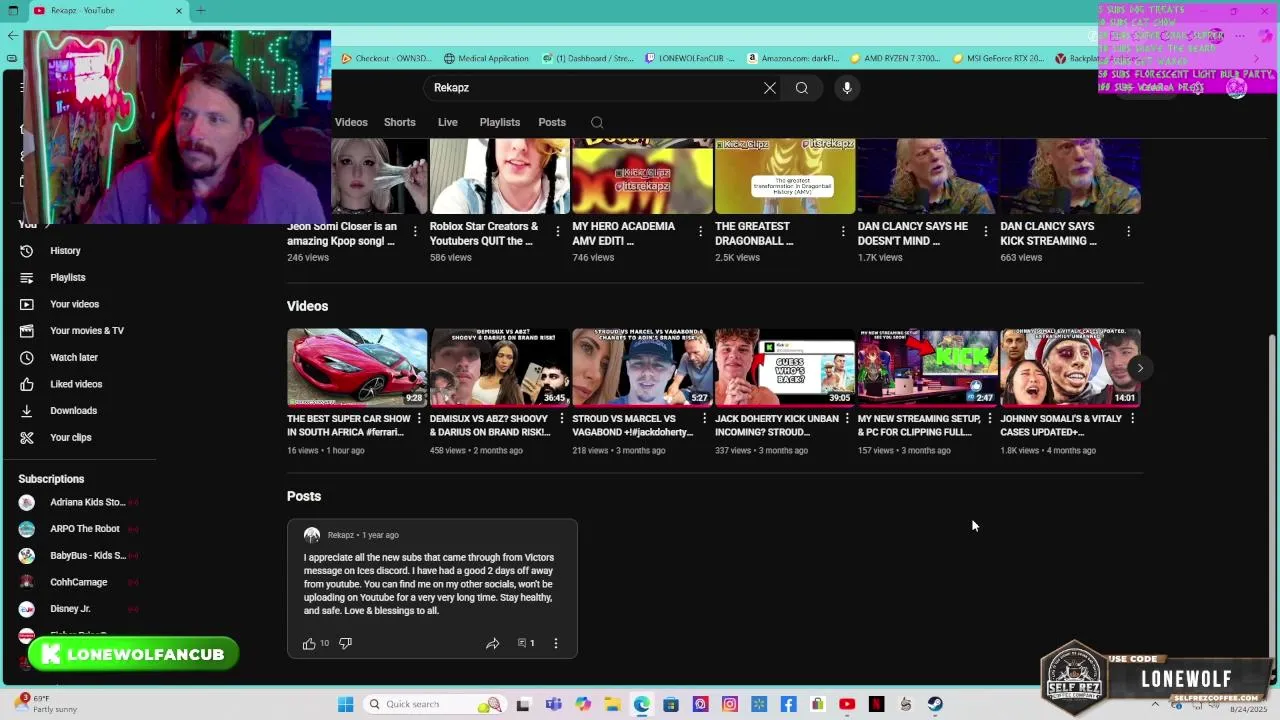Click the search magnifier button
Viewport: 1280px width, 720px height.
[802, 88]
